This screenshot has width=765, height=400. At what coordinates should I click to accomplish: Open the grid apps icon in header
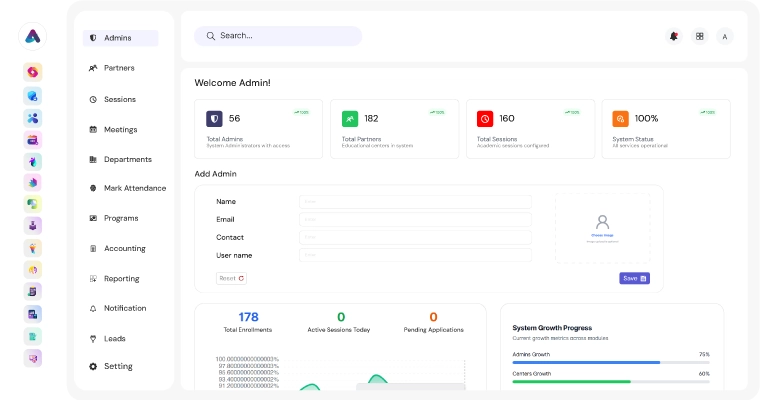click(x=700, y=36)
